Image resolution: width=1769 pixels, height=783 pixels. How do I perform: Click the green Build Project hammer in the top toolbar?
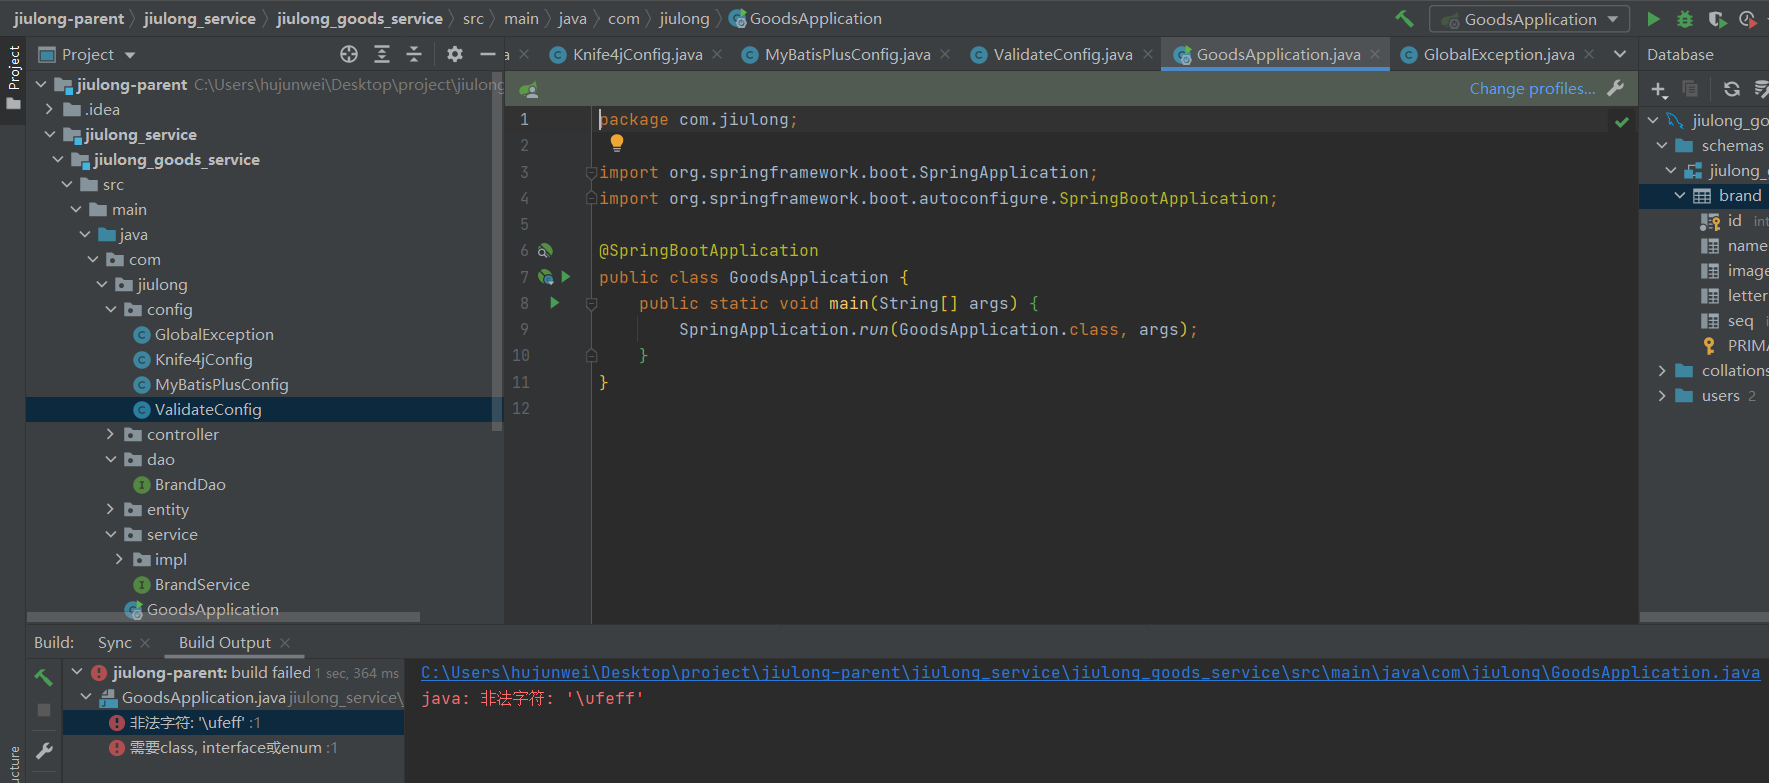pyautogui.click(x=1404, y=18)
